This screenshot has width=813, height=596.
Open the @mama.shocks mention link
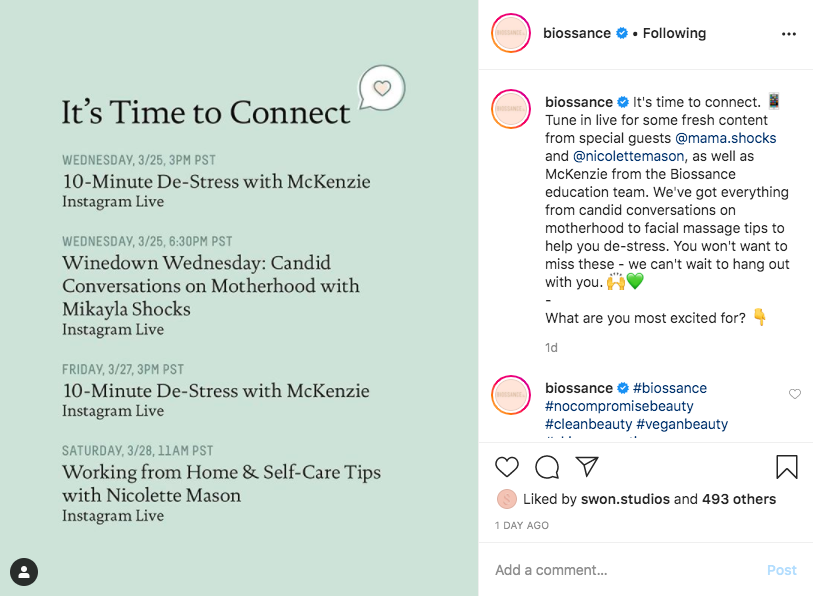click(x=726, y=138)
